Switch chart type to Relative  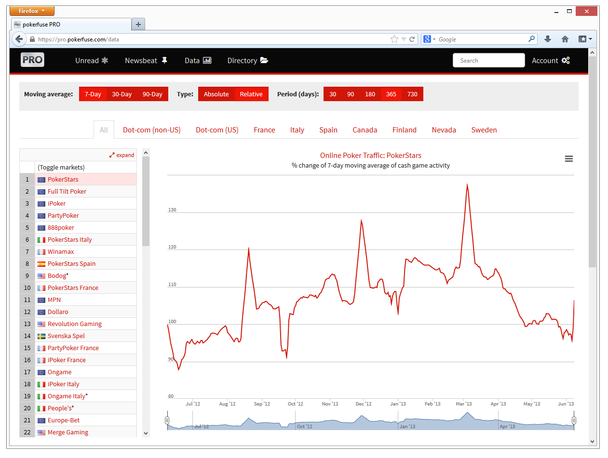[251, 94]
